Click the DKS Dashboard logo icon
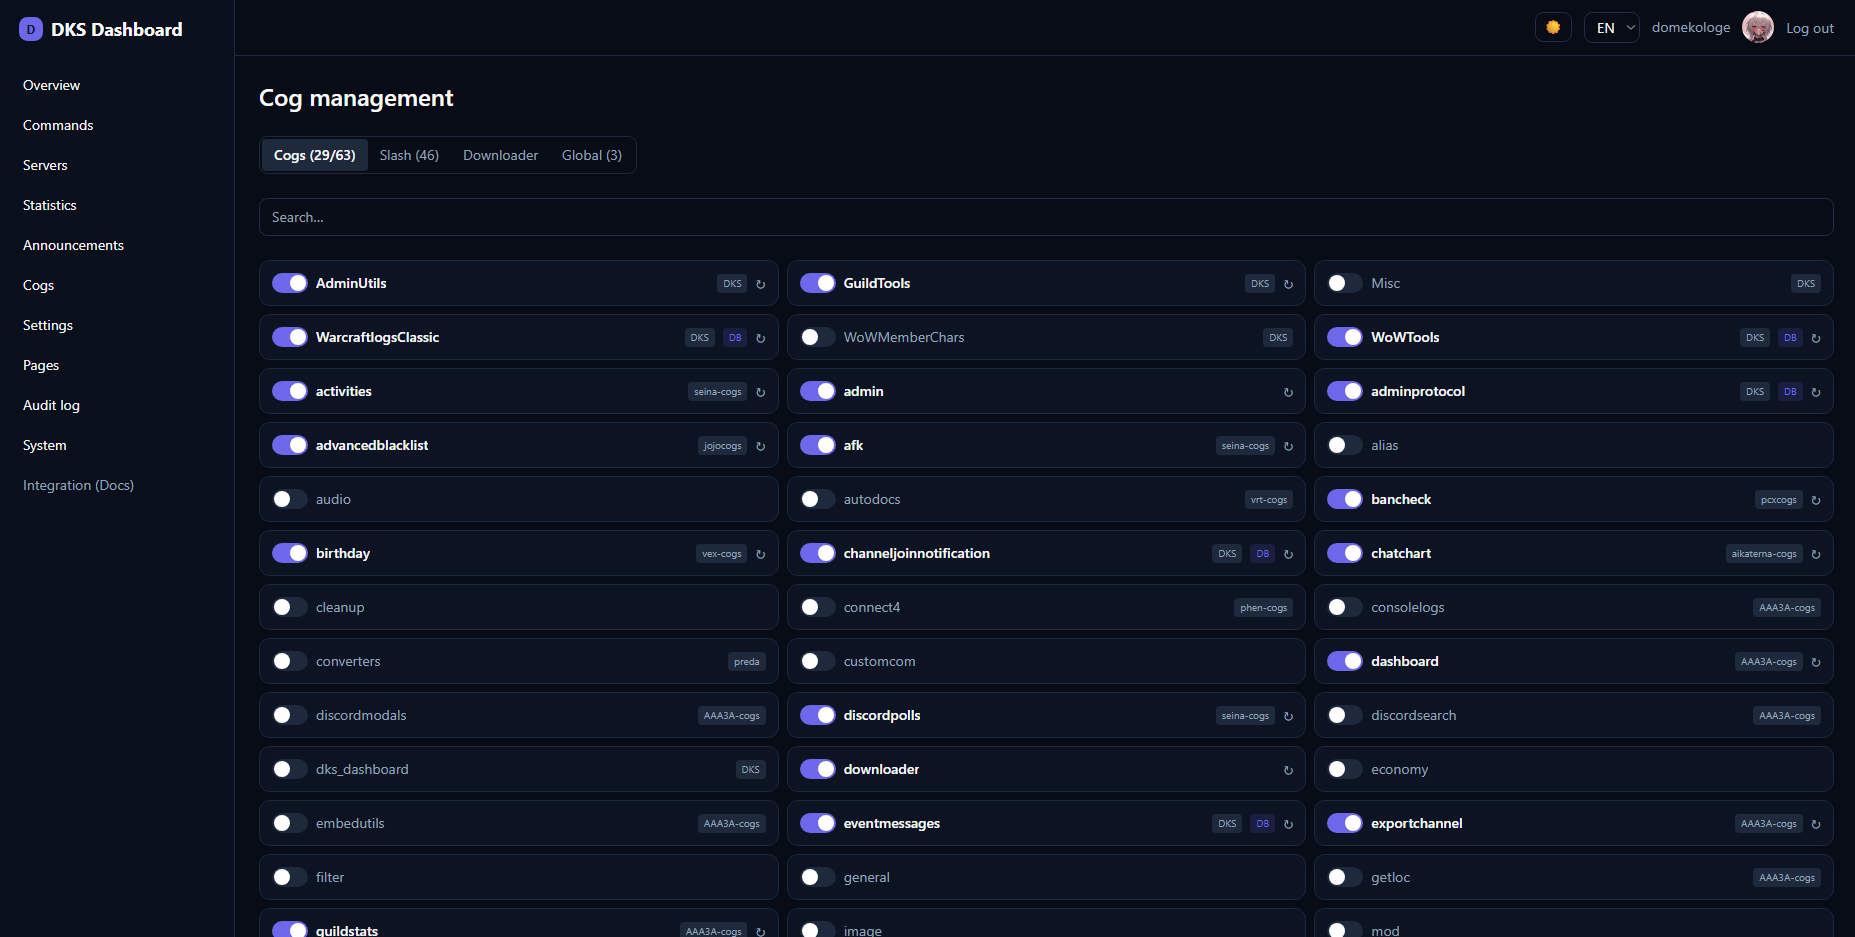 pos(31,29)
